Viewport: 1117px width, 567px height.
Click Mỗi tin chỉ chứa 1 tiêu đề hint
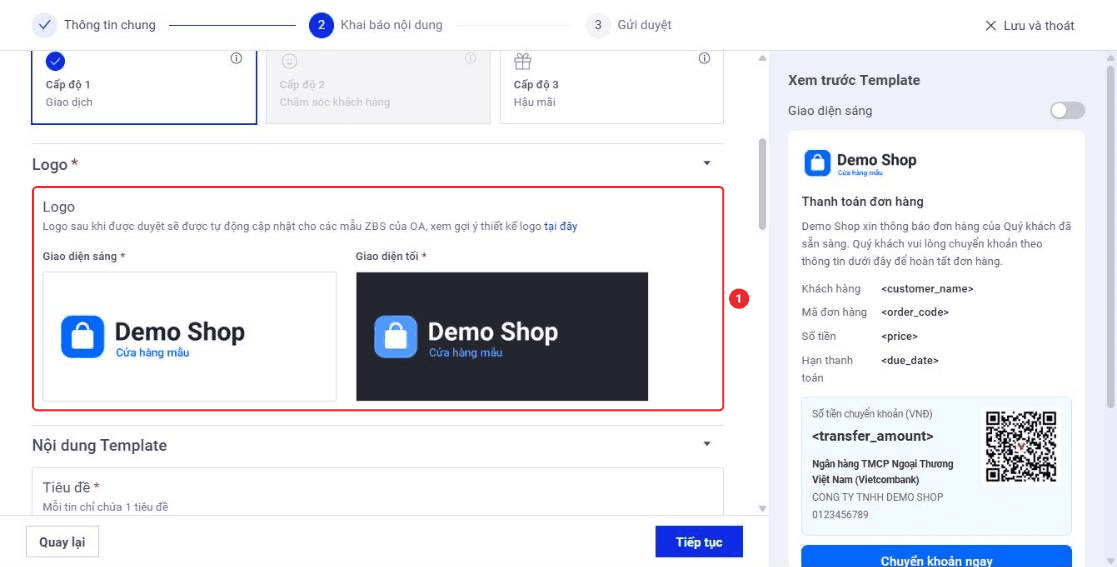(105, 507)
